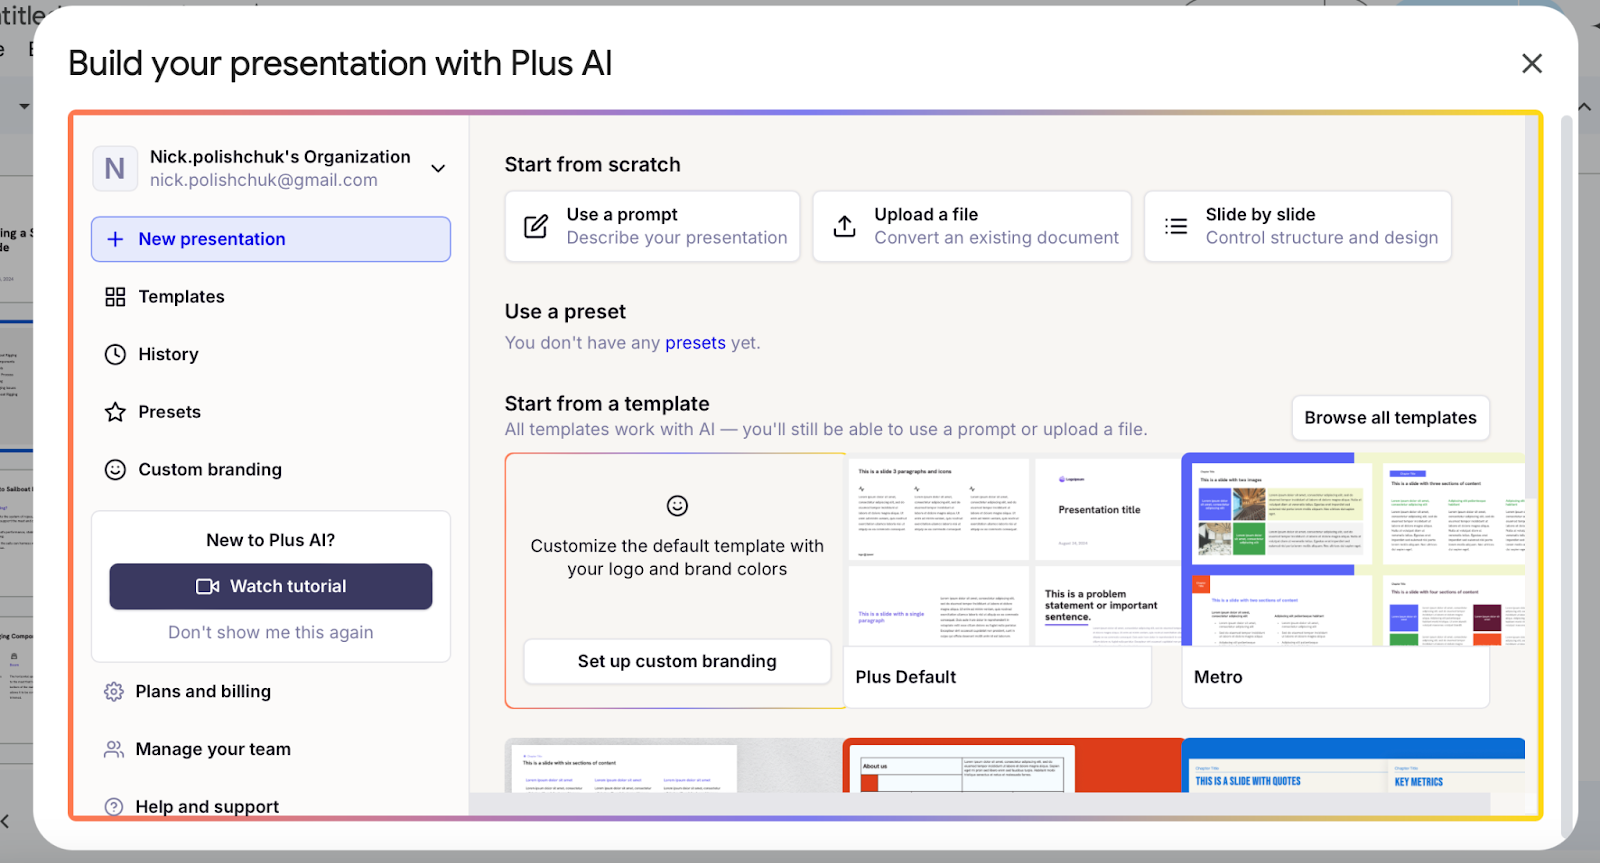Expand the organization switcher chevron
The width and height of the screenshot is (1600, 863).
pyautogui.click(x=438, y=168)
